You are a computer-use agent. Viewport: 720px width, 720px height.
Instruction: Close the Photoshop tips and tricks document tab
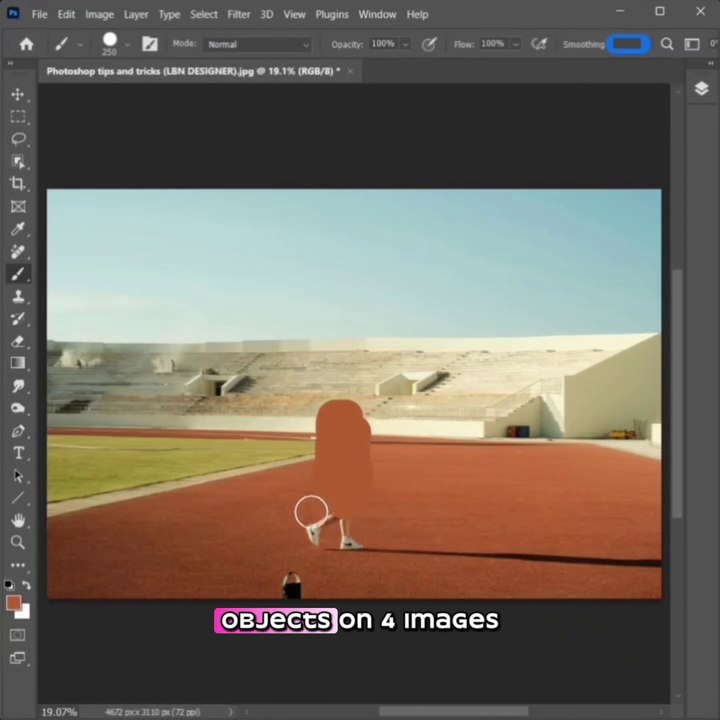click(x=350, y=71)
